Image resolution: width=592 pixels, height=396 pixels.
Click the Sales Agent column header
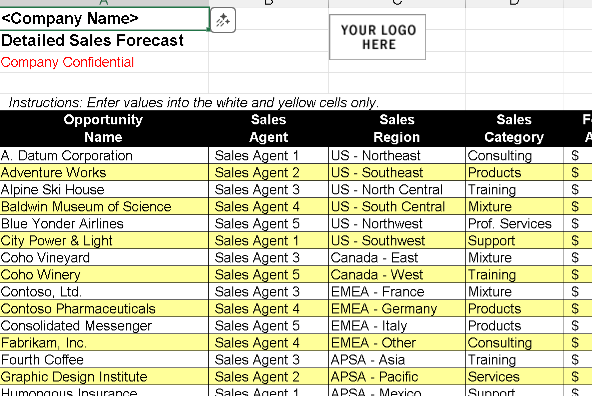(268, 128)
